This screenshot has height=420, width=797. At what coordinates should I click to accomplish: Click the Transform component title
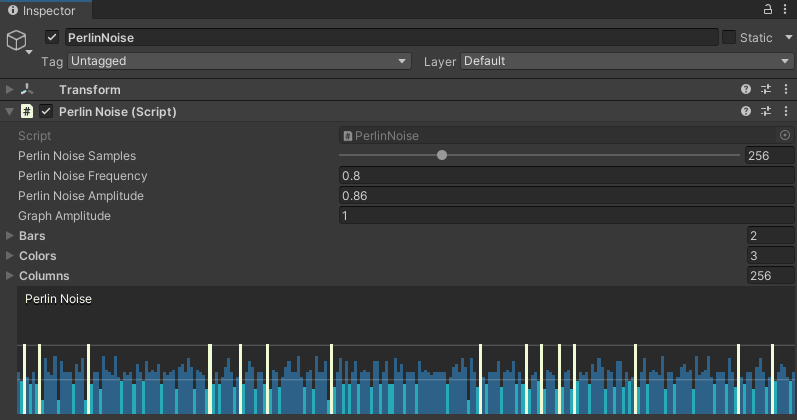[89, 89]
